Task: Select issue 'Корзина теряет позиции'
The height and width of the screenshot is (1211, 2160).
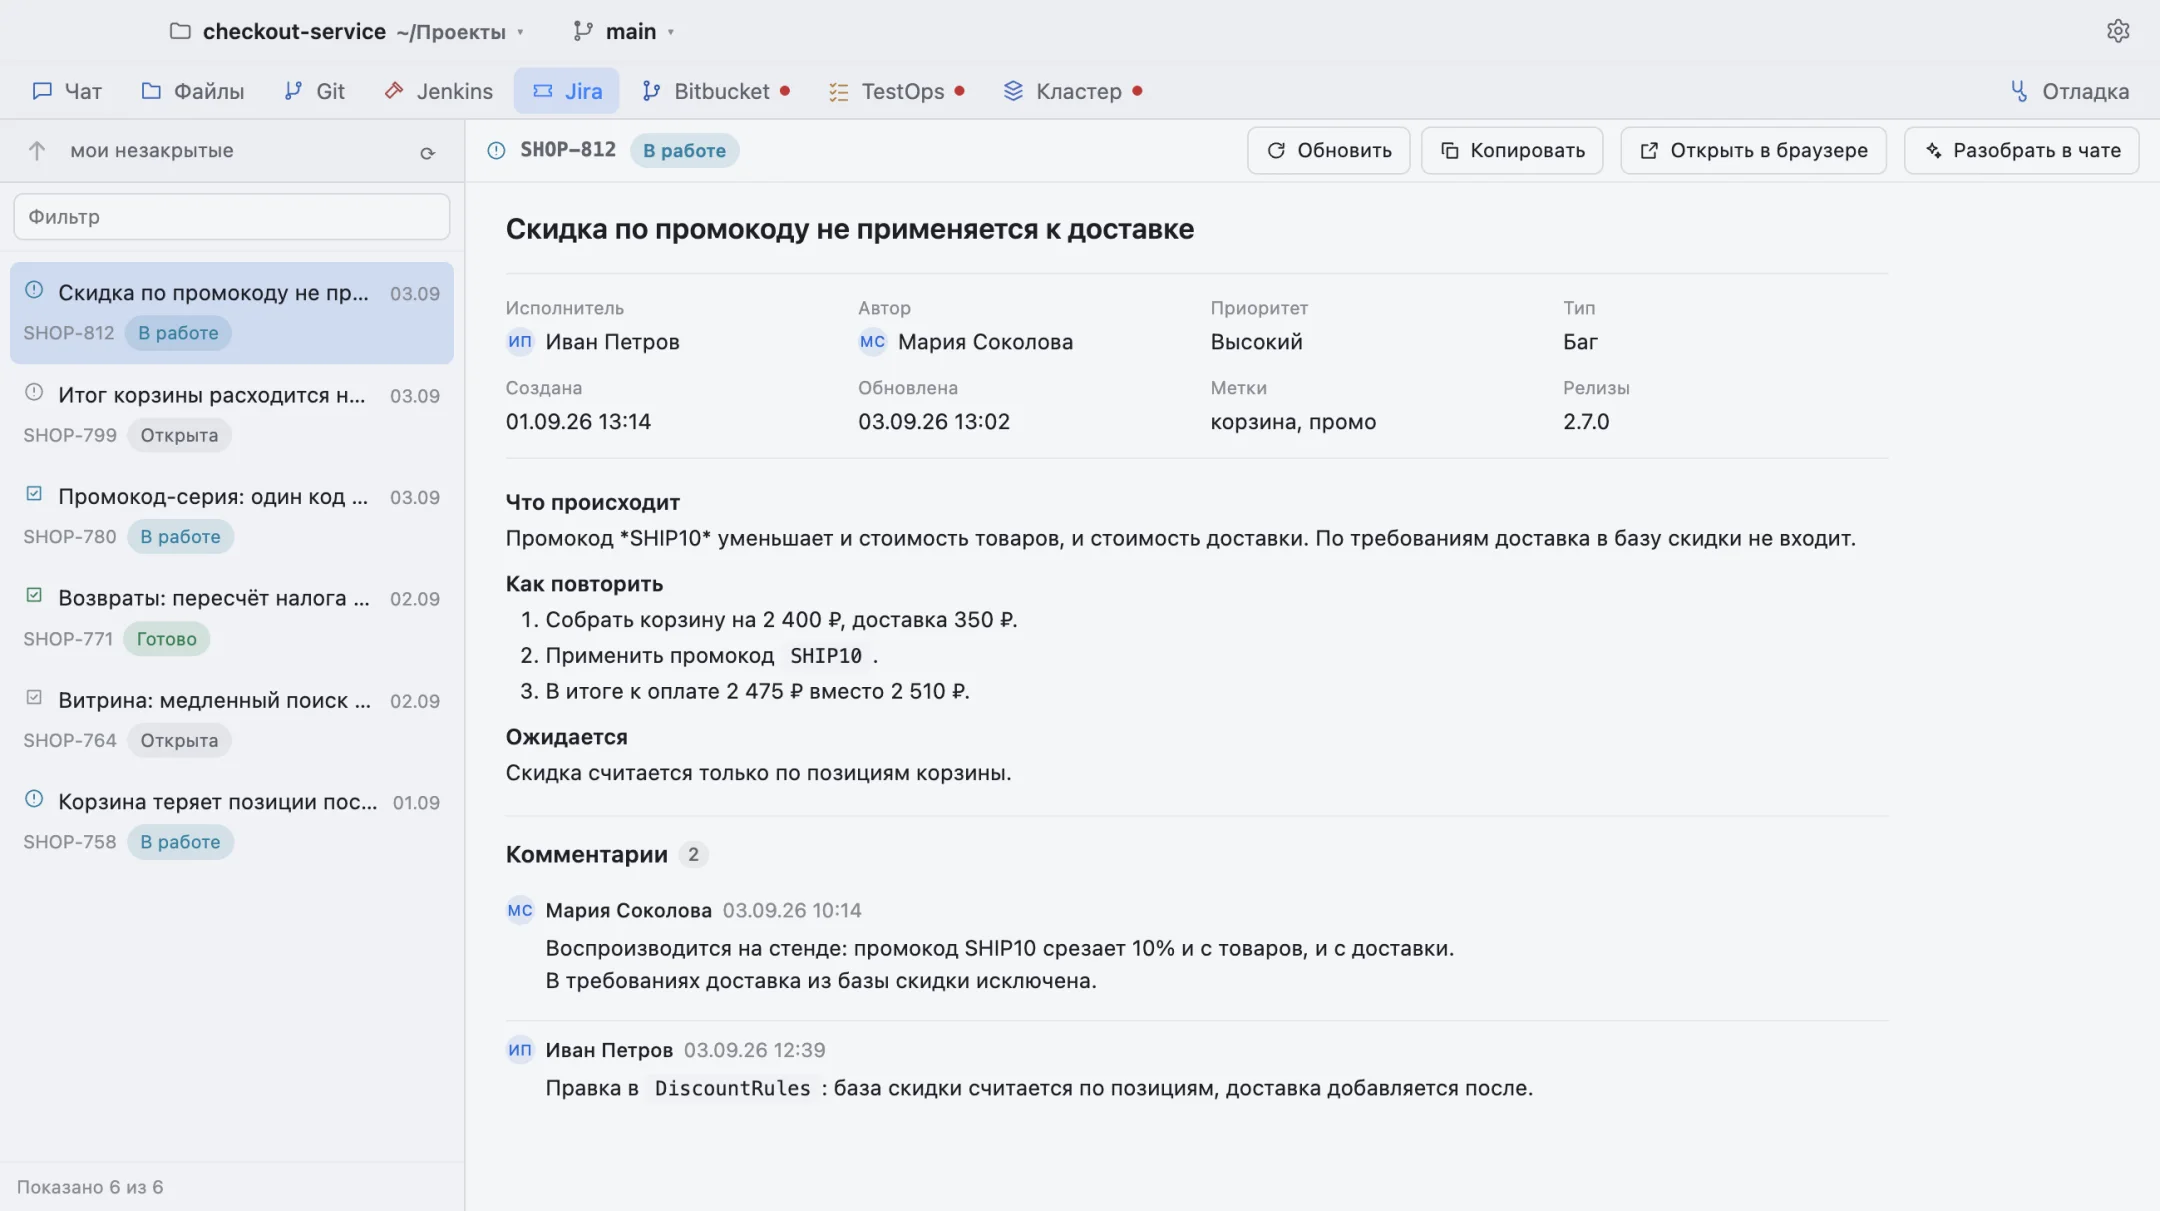Action: click(232, 821)
